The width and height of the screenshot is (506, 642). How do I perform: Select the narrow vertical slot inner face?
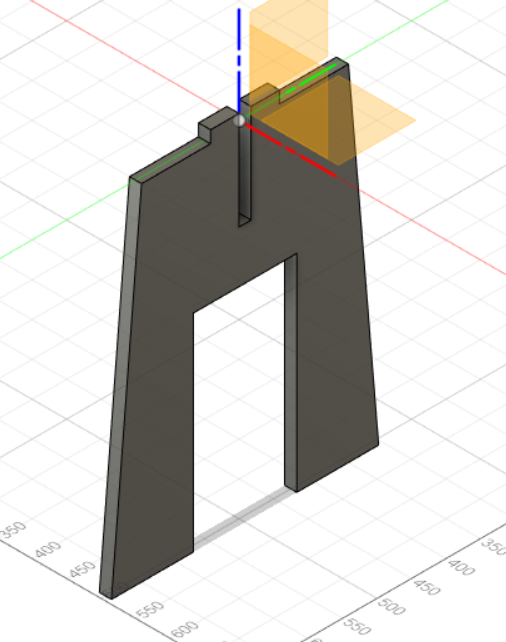click(244, 172)
